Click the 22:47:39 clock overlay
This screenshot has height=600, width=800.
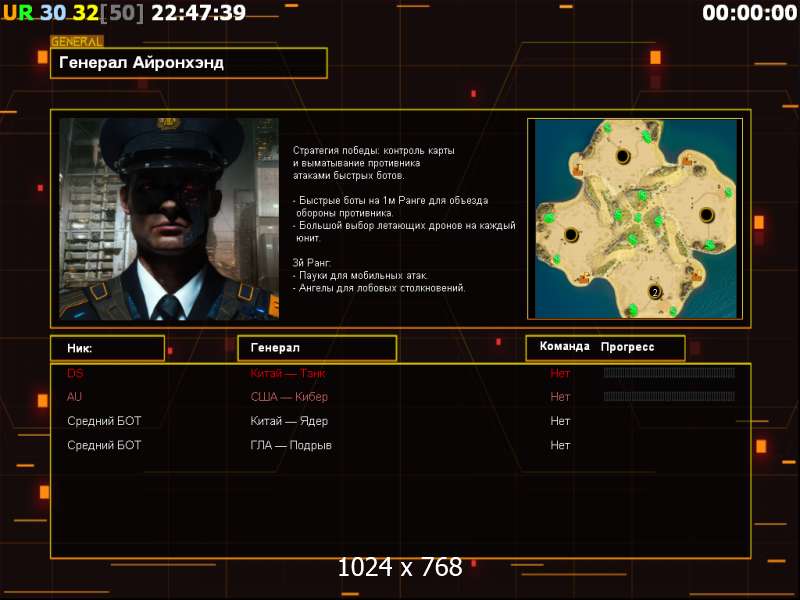[x=198, y=13]
